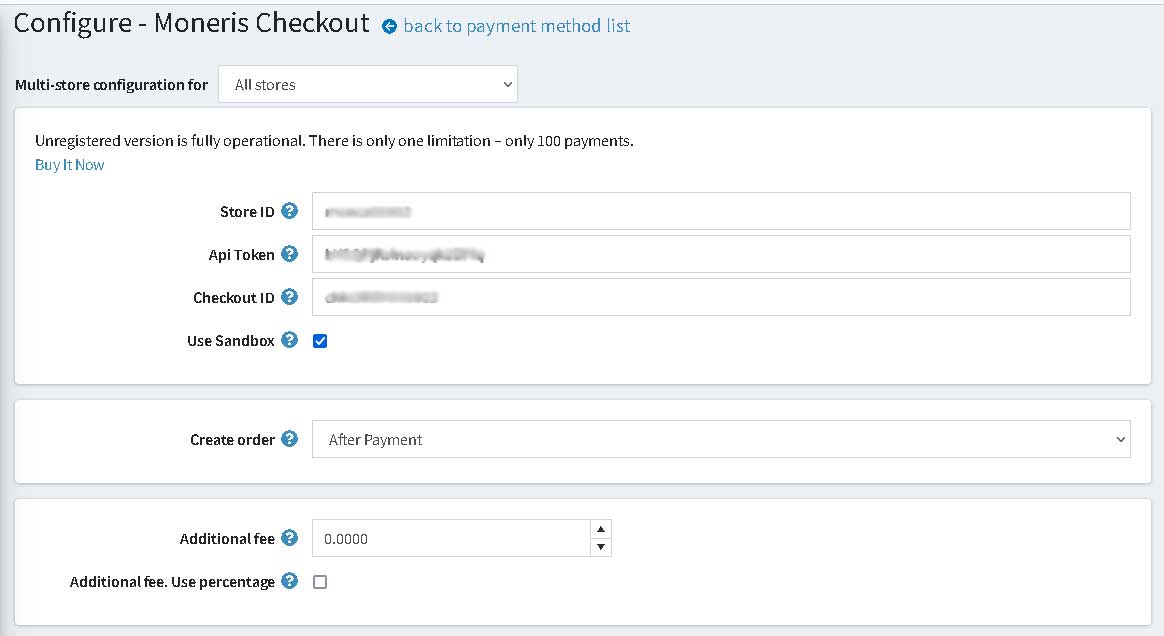Select the Additional fee value field
The image size is (1164, 636).
tap(451, 538)
